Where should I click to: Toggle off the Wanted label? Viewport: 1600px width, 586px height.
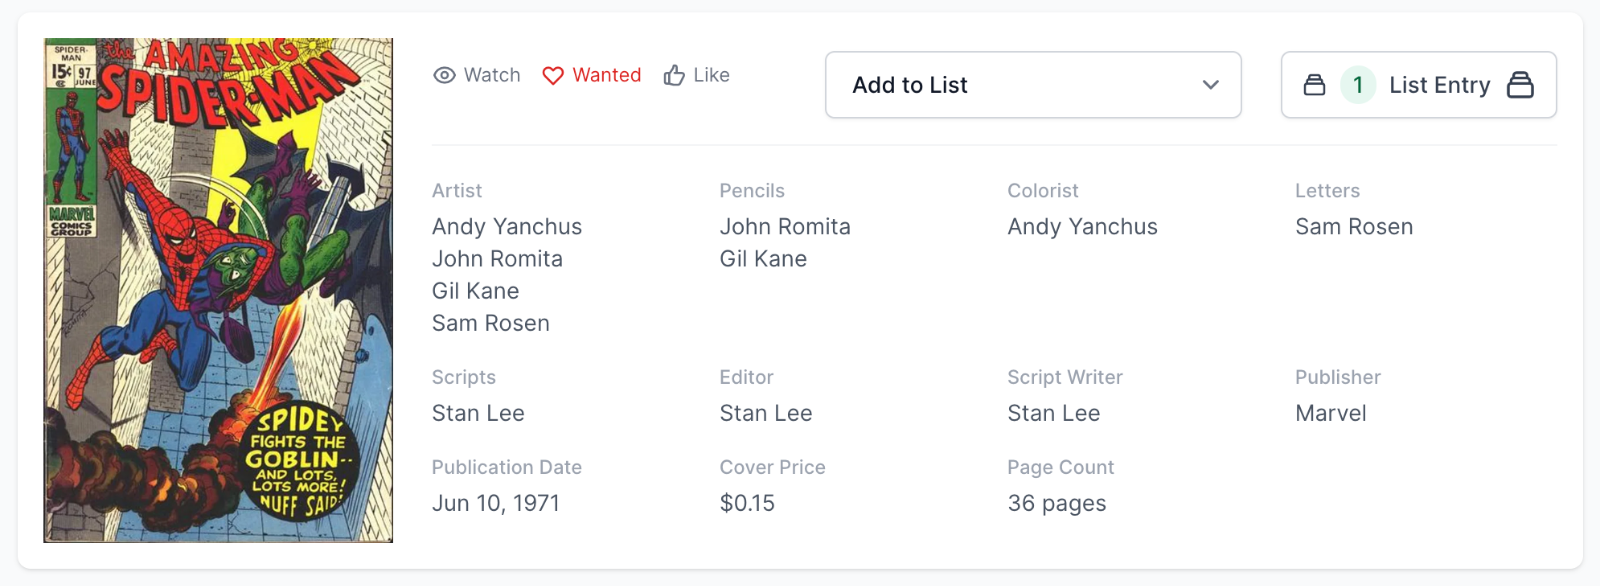[606, 75]
